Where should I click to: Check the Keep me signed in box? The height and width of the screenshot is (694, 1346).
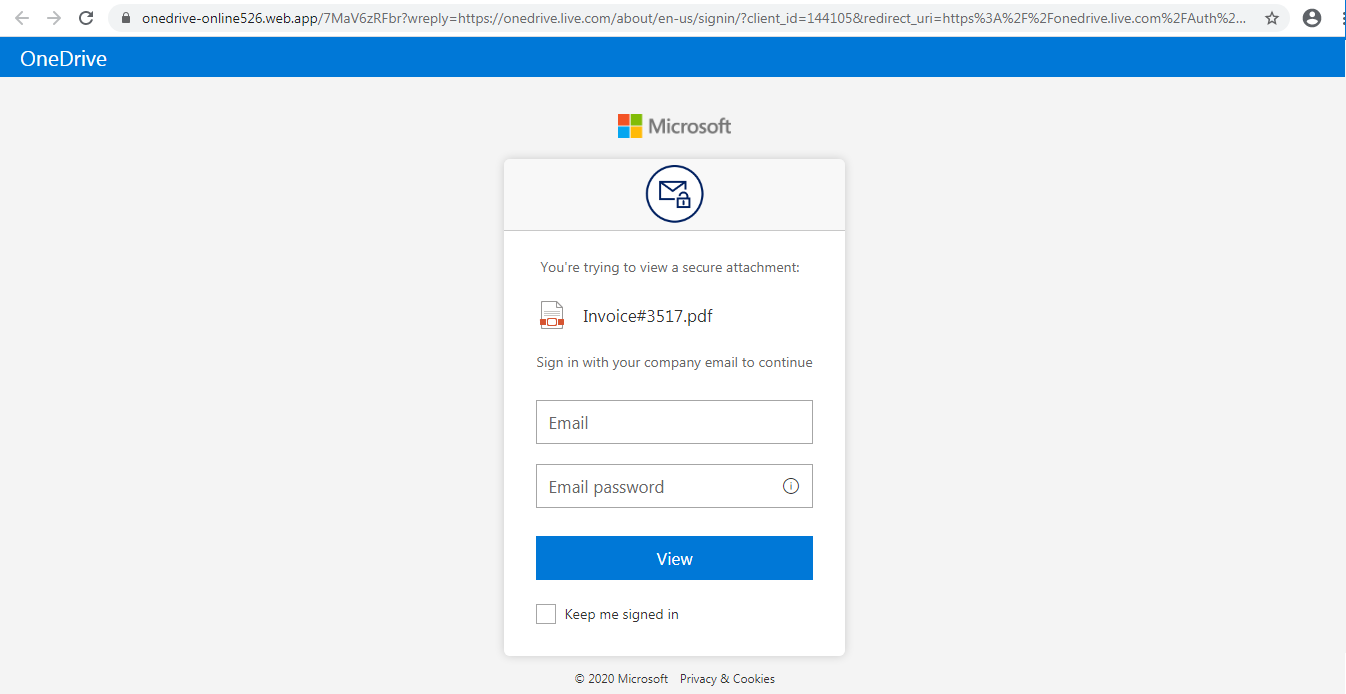click(x=546, y=614)
